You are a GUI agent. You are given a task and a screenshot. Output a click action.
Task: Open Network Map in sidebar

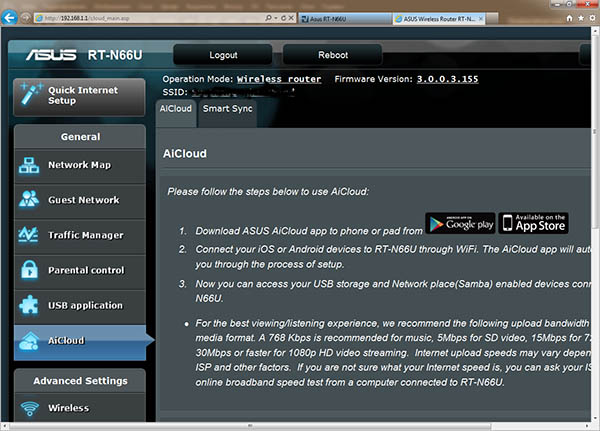click(80, 166)
